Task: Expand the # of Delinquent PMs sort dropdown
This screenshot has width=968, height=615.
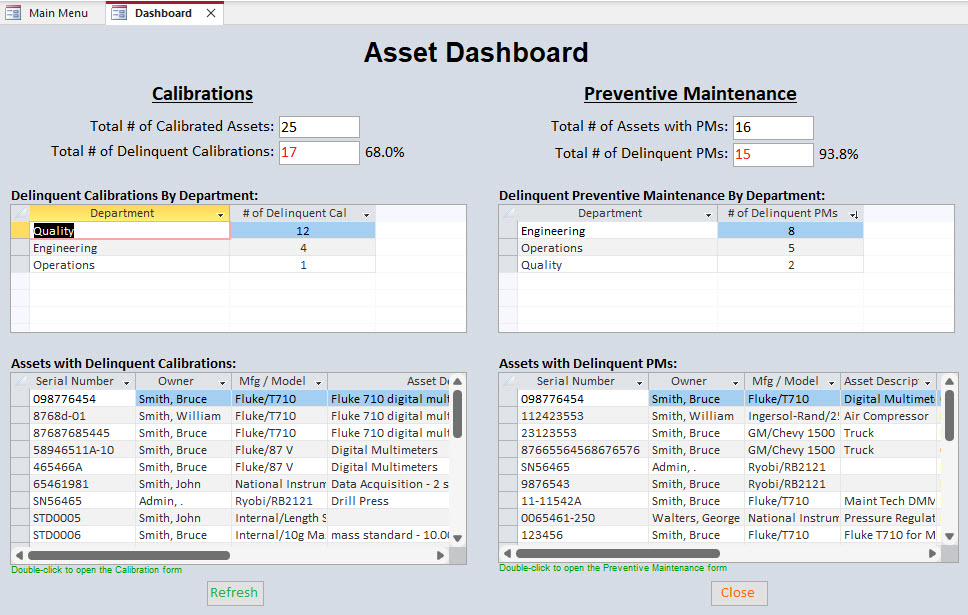Action: click(x=854, y=214)
